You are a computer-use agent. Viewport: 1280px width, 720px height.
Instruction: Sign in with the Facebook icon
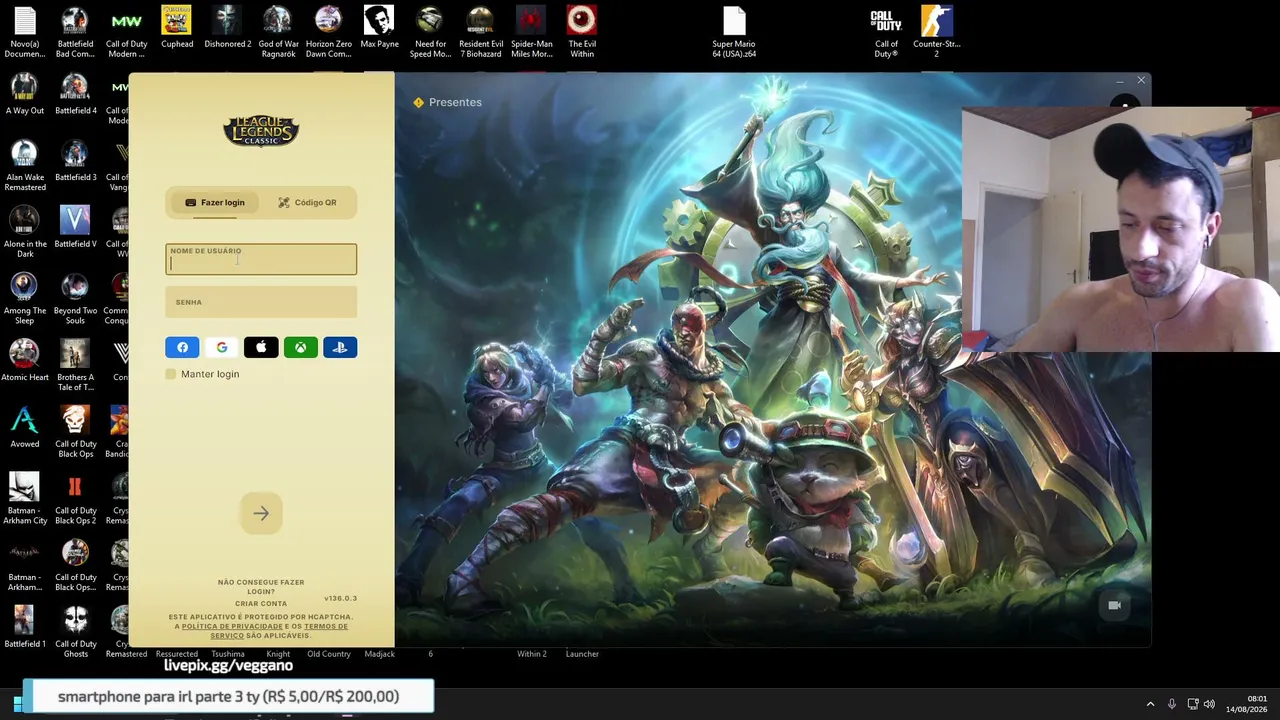[x=182, y=347]
